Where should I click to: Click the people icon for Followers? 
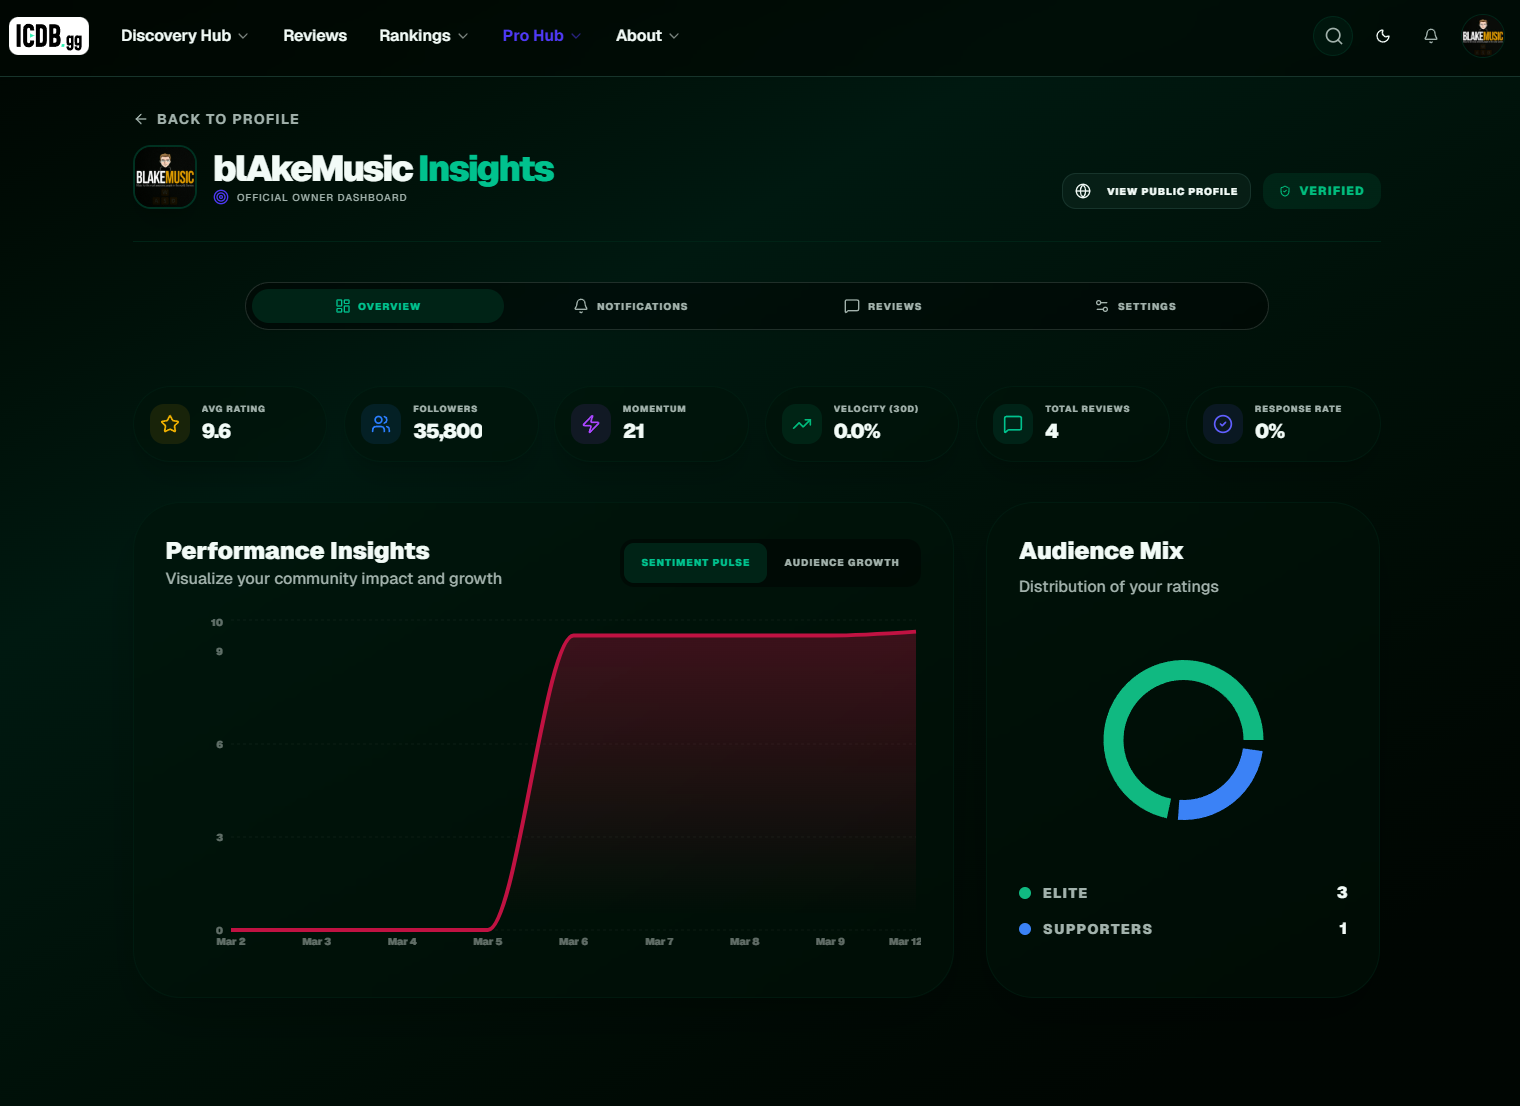(381, 424)
